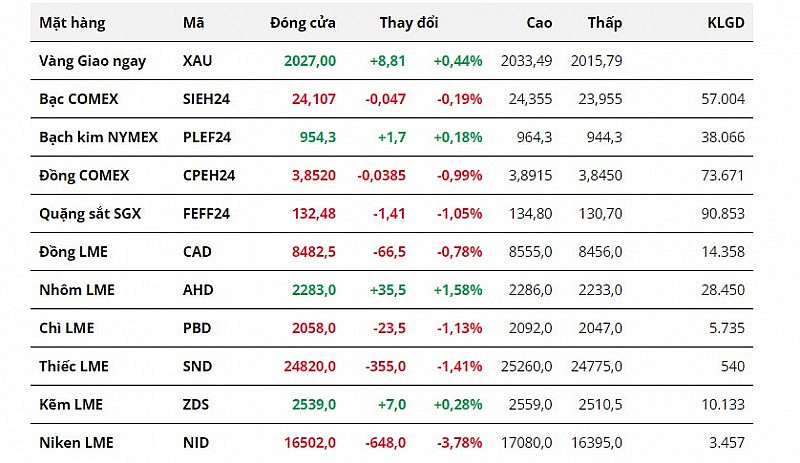Click the Nhôm change value +1,58%
800x463 pixels.
pos(457,290)
